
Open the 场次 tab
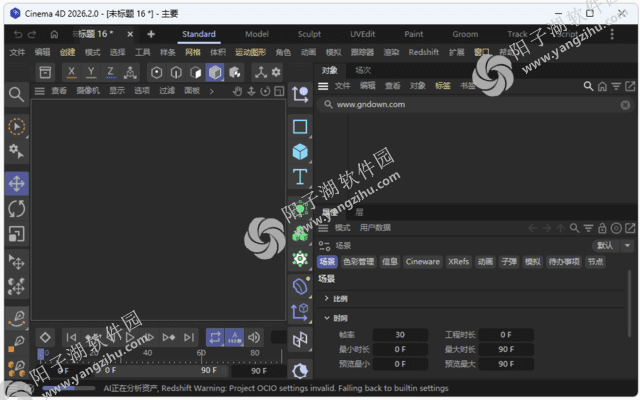pyautogui.click(x=363, y=70)
